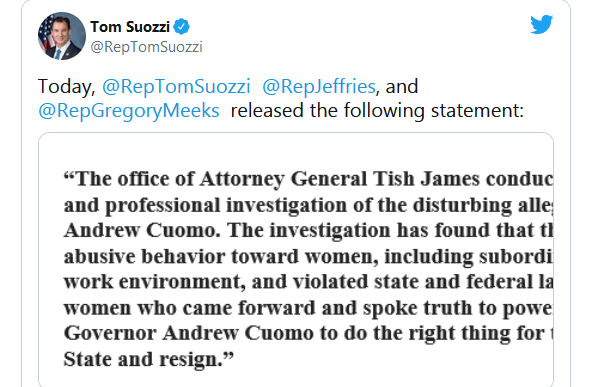
Task: Click the blue verified checkmark badge
Action: pyautogui.click(x=182, y=27)
